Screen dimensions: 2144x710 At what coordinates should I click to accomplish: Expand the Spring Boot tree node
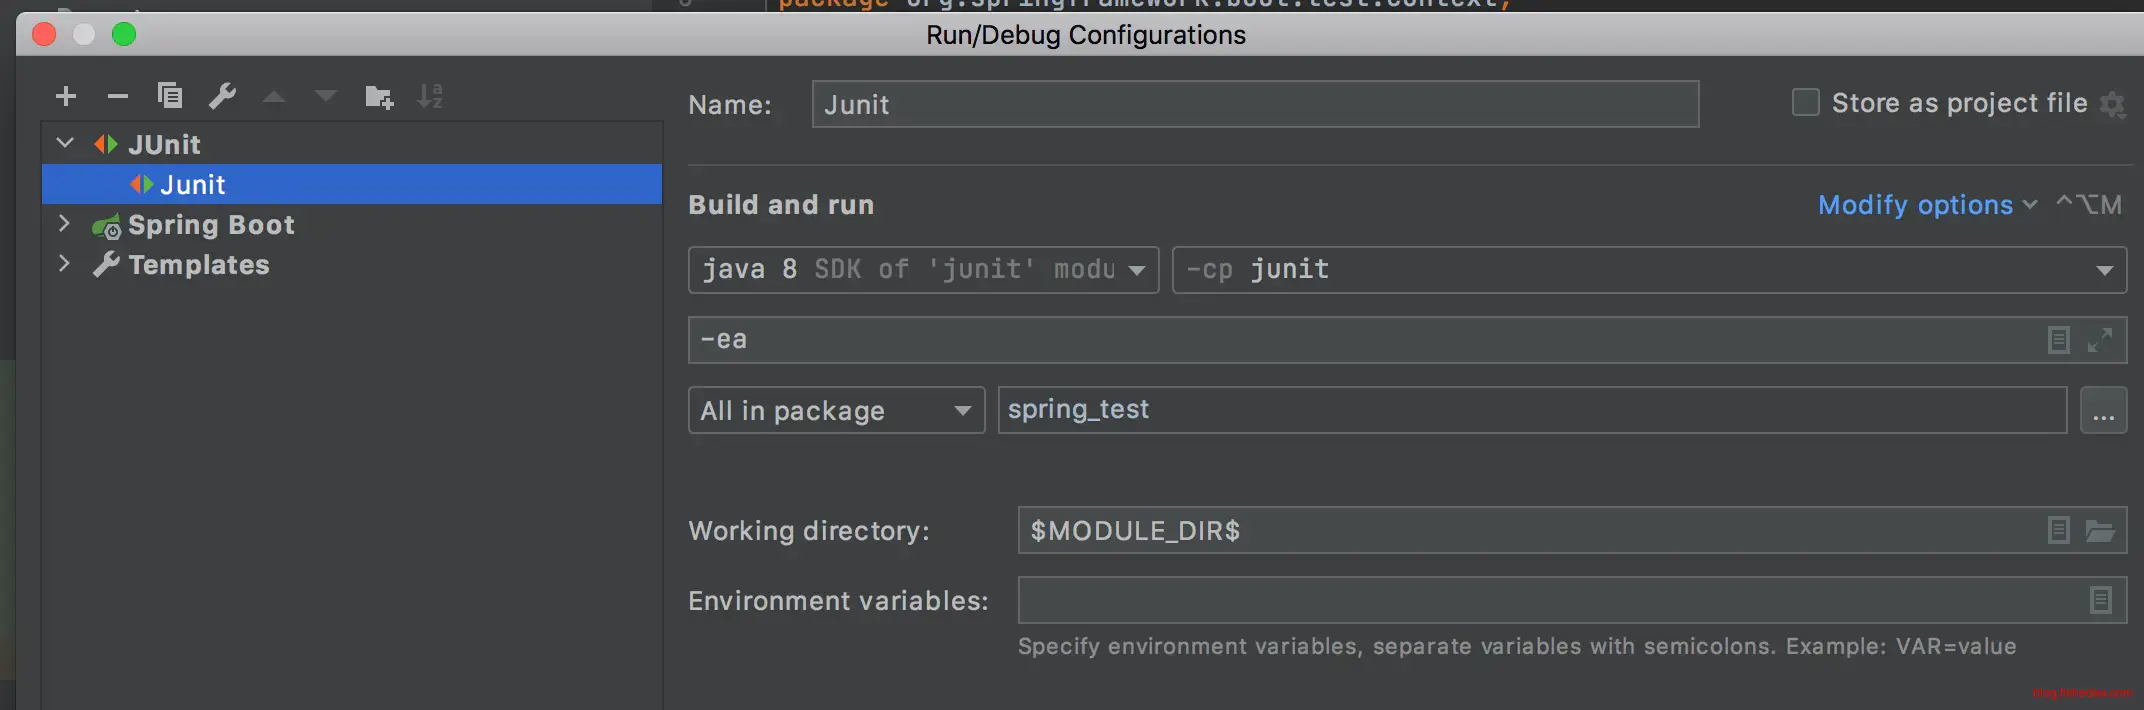tap(65, 224)
